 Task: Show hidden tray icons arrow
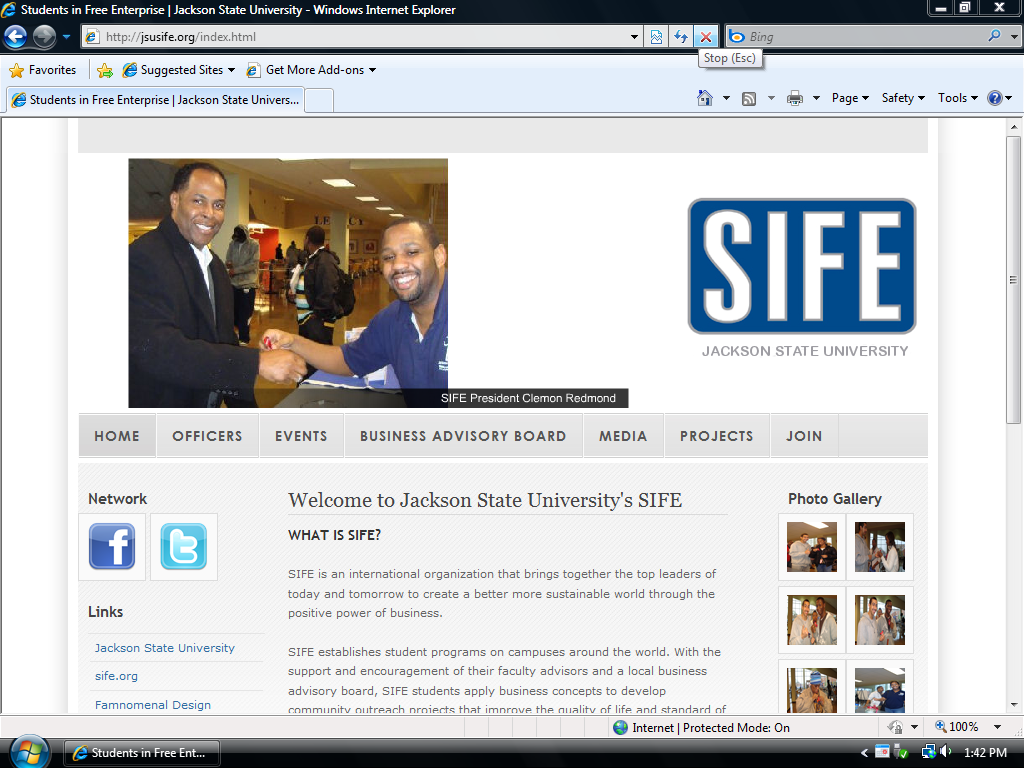point(865,753)
